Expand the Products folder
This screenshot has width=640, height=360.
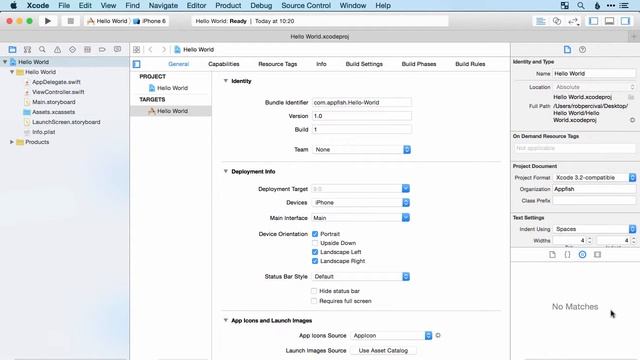[12, 142]
